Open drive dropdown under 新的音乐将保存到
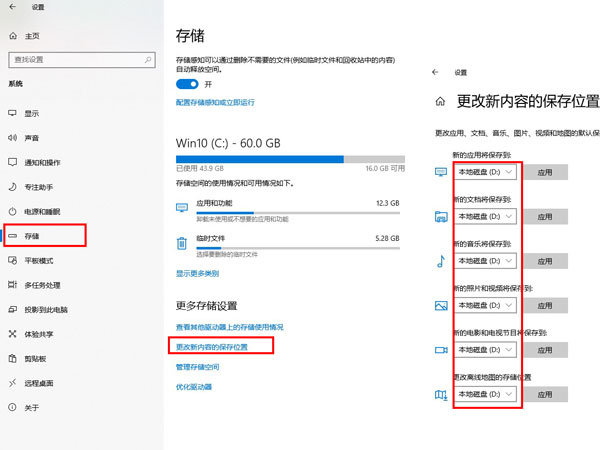 click(x=485, y=261)
